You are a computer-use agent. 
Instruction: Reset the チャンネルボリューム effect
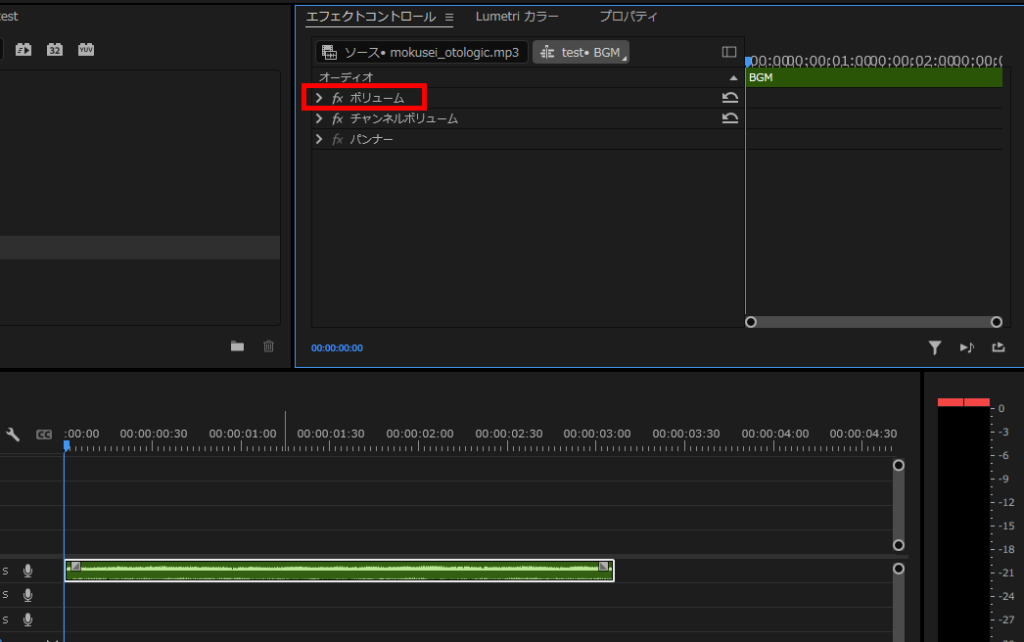730,118
